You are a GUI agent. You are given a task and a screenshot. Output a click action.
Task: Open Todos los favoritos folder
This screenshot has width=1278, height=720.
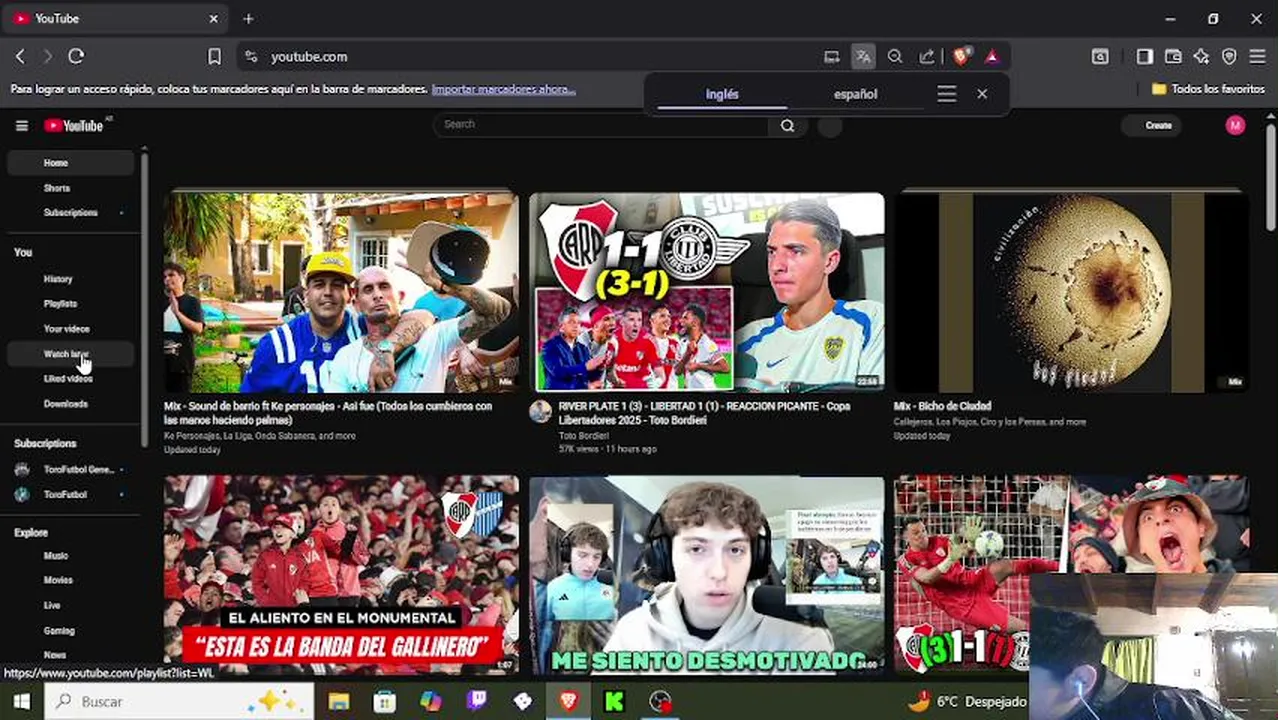click(1208, 89)
